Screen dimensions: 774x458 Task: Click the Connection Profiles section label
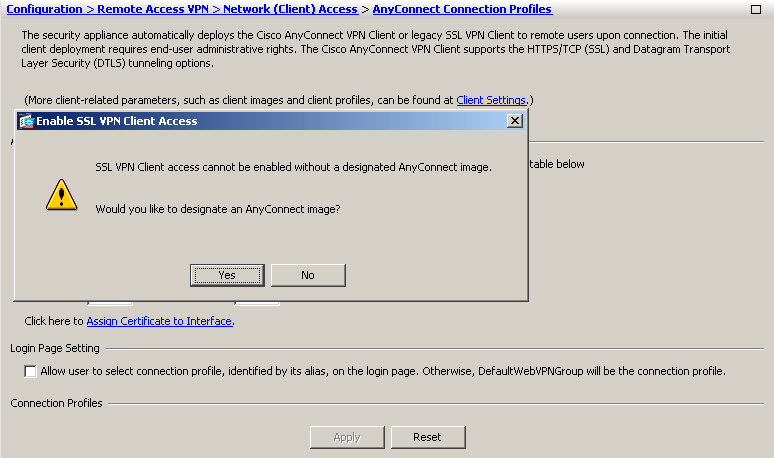click(x=56, y=403)
